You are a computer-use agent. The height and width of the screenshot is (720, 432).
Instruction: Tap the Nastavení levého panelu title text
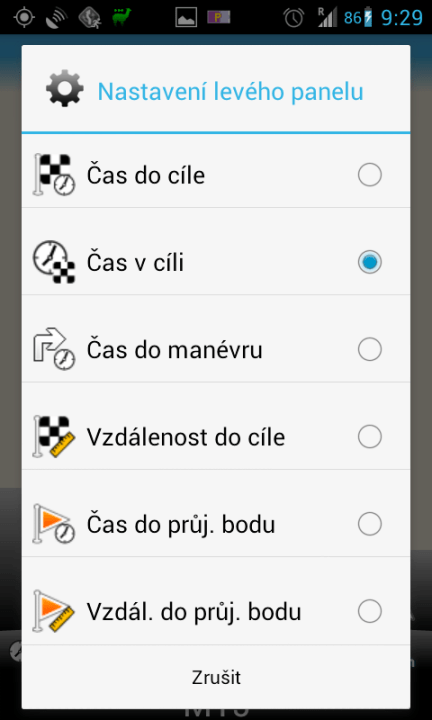coord(230,91)
